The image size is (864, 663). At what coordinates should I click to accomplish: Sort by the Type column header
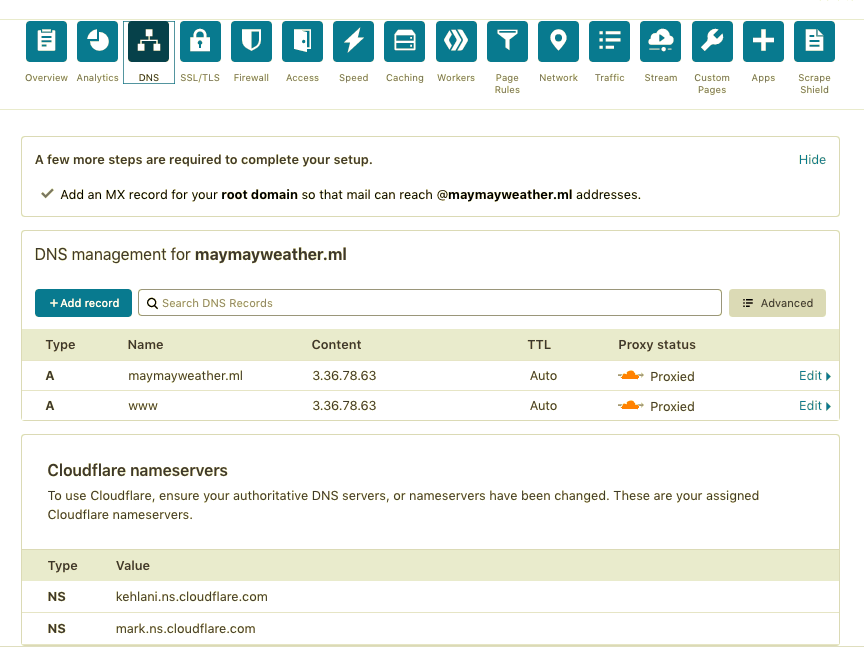pyautogui.click(x=61, y=345)
